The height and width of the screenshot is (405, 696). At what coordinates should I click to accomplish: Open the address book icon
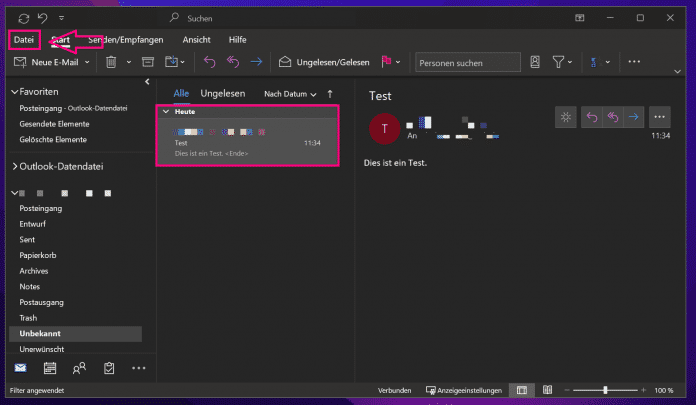pos(535,62)
